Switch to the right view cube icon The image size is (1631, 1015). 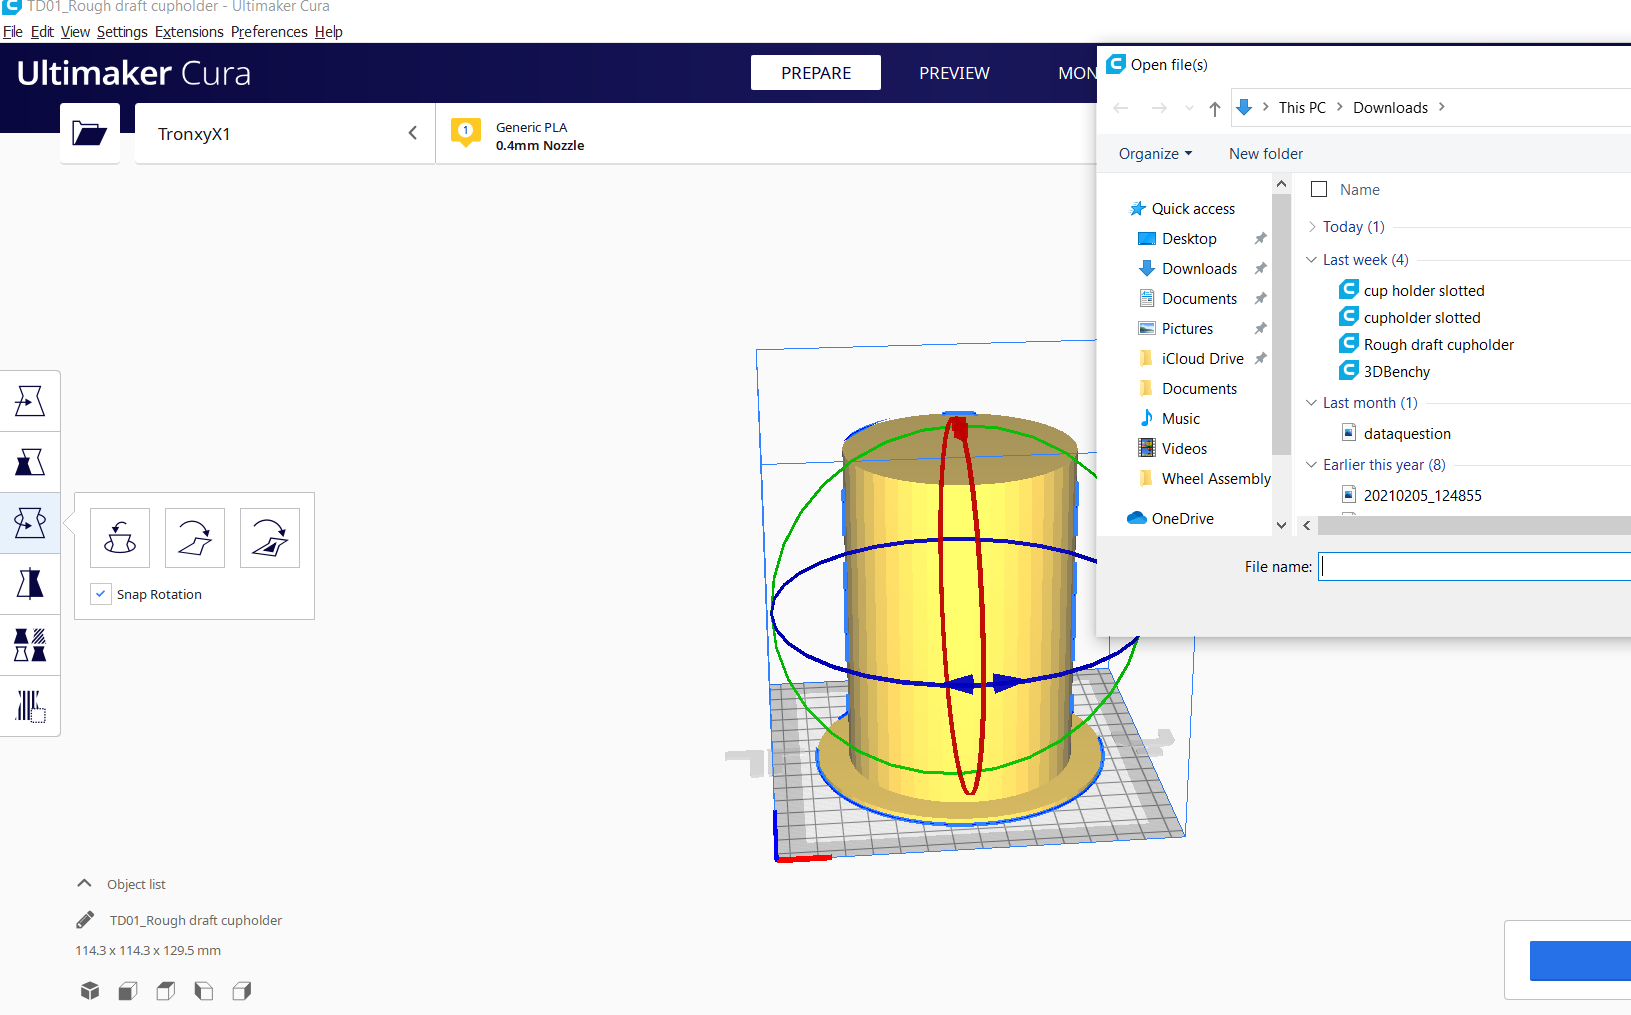click(x=242, y=991)
